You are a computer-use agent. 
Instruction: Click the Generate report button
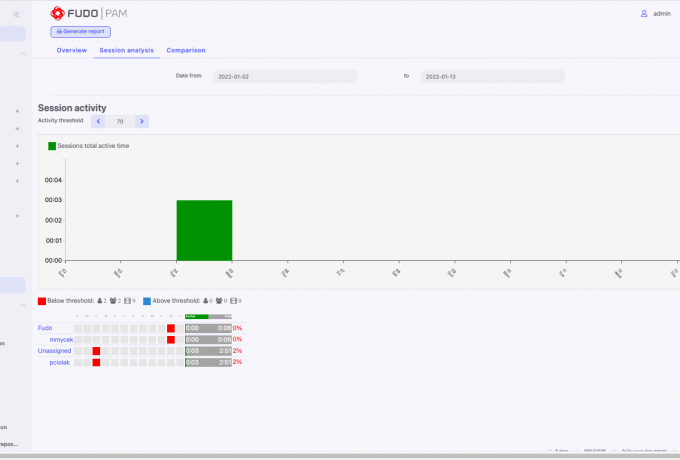tap(80, 31)
